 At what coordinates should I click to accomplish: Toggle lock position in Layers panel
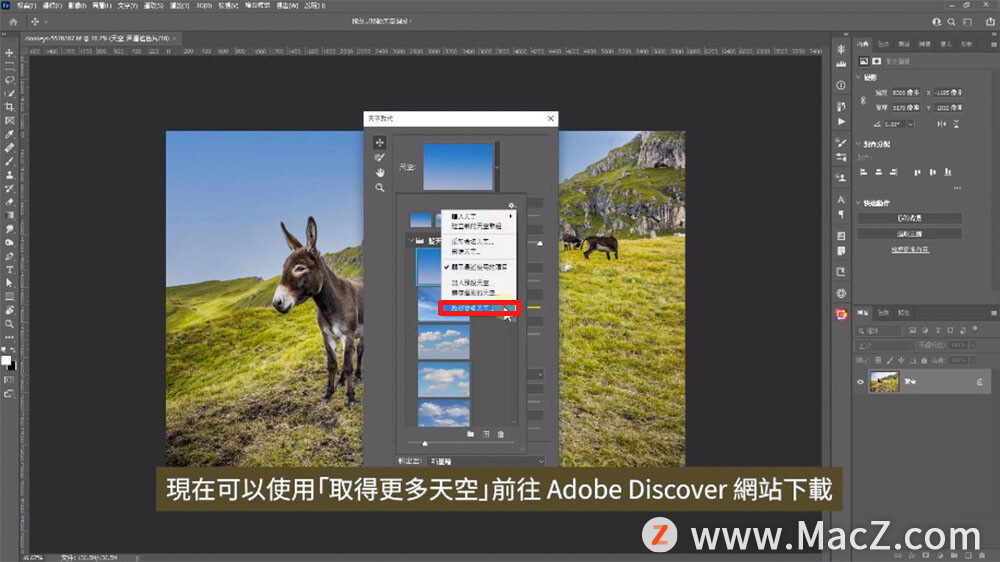(x=901, y=360)
